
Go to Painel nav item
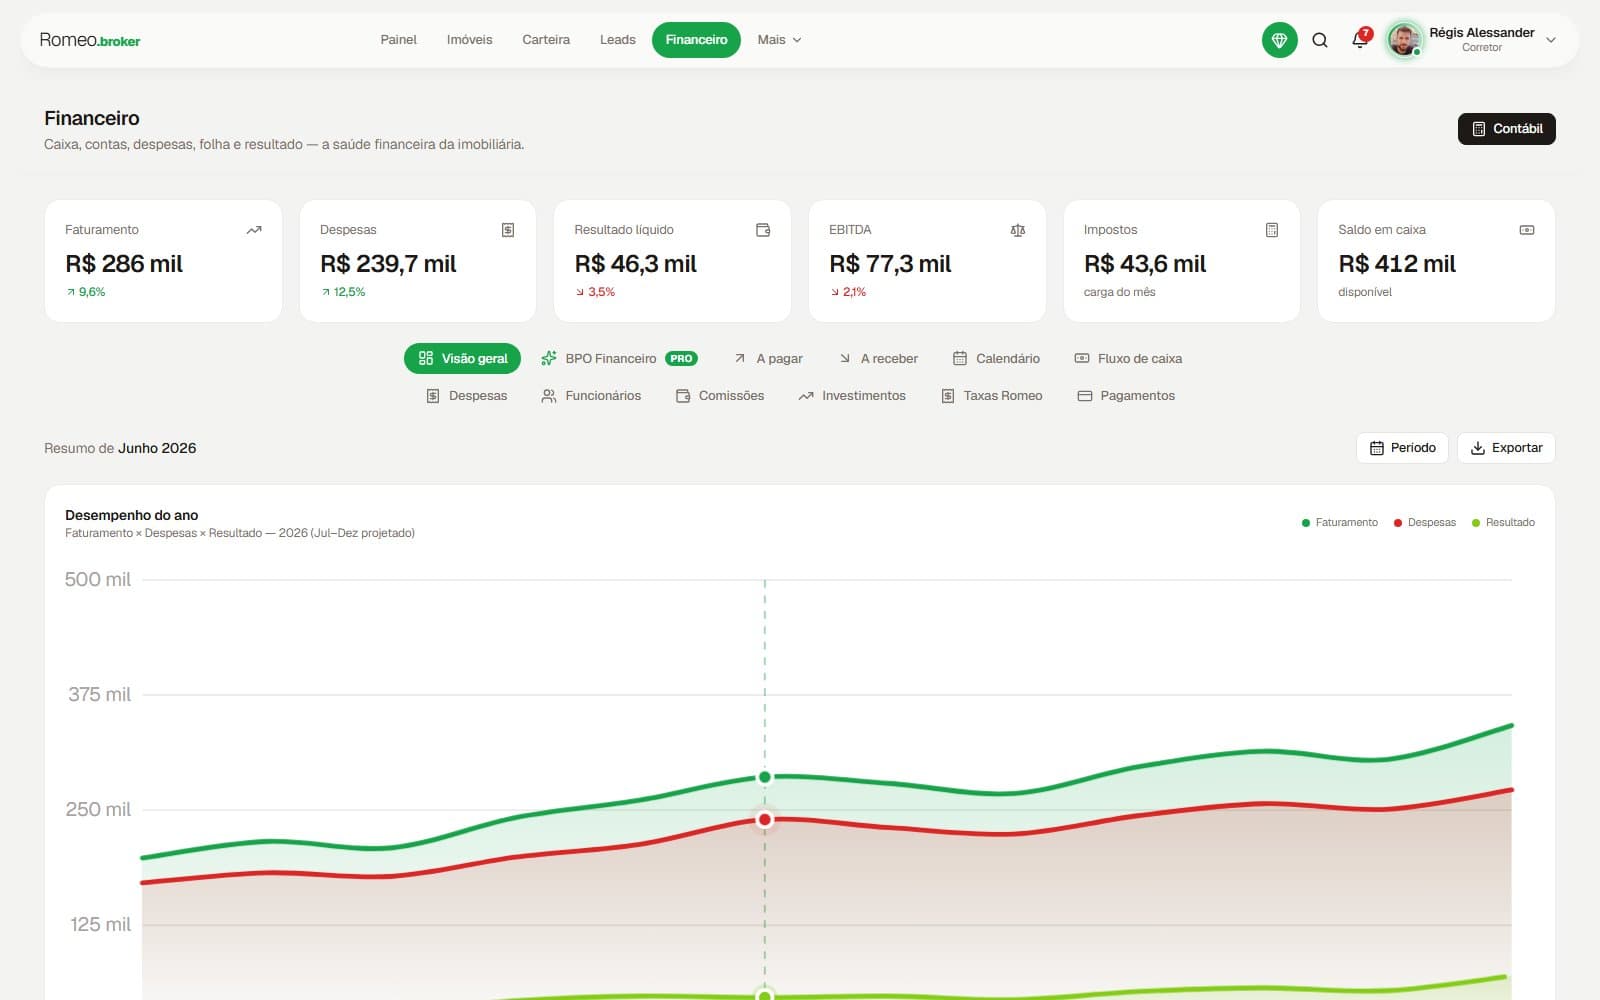pyautogui.click(x=398, y=40)
